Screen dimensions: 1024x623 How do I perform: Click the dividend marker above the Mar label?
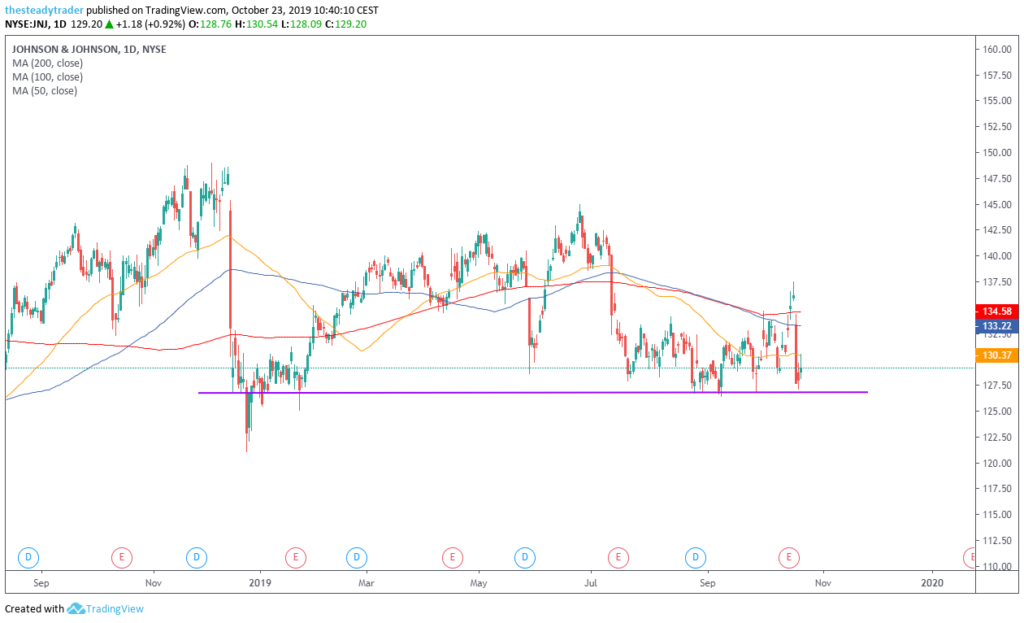pos(357,558)
